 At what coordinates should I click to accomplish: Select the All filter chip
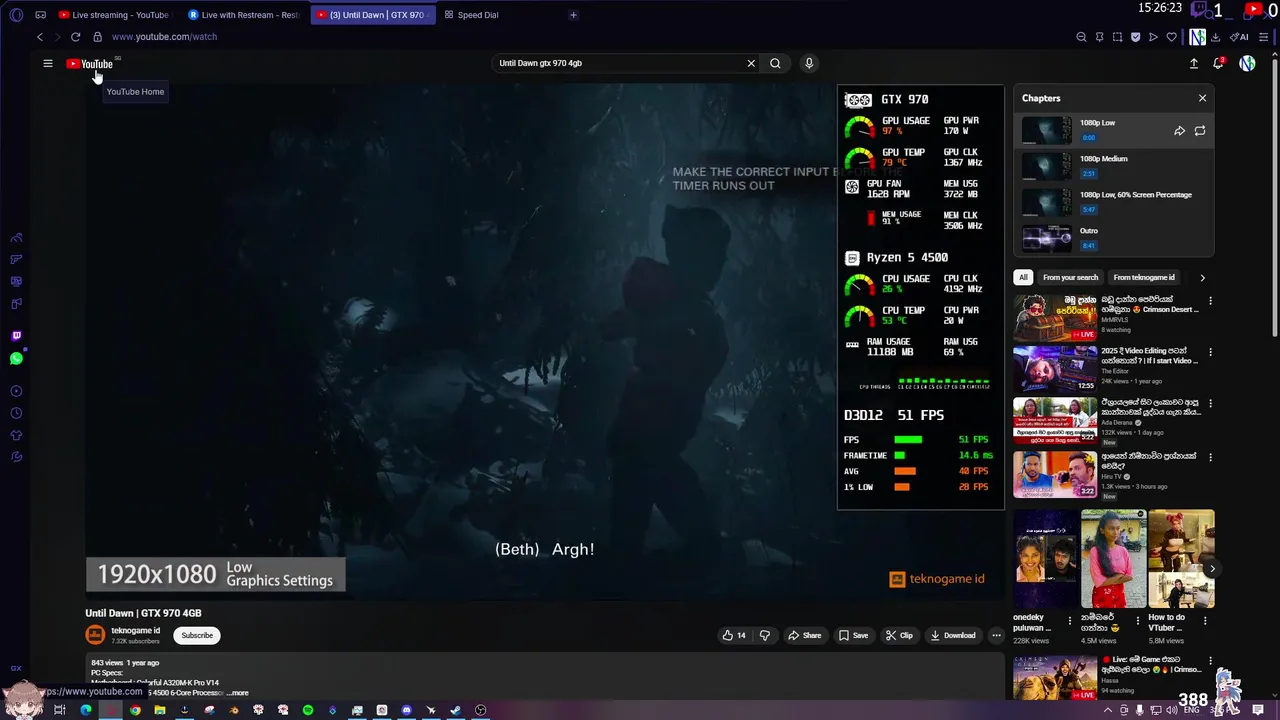1023,277
